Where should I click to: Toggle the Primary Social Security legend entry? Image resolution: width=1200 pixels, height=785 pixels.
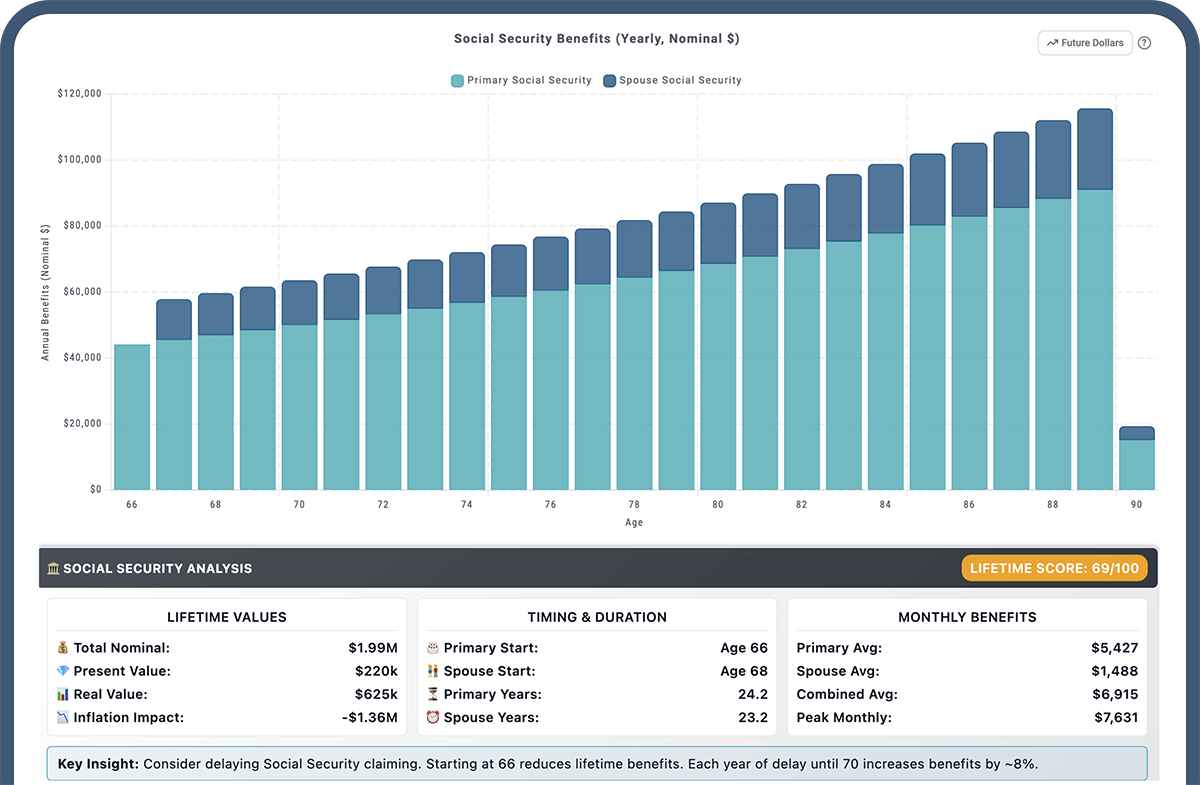click(520, 80)
